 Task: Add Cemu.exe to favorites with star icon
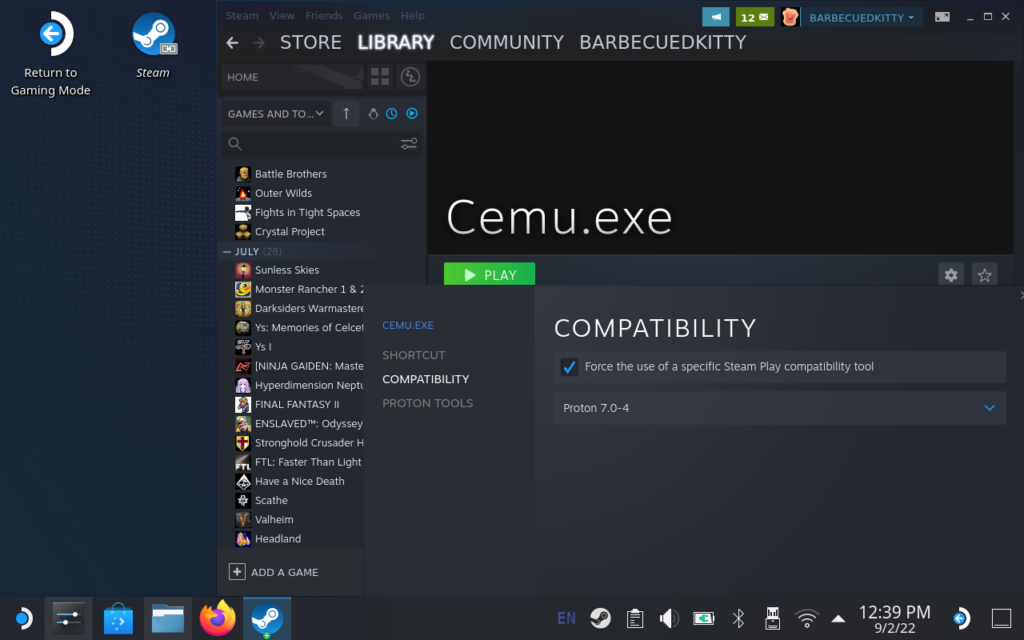[985, 275]
